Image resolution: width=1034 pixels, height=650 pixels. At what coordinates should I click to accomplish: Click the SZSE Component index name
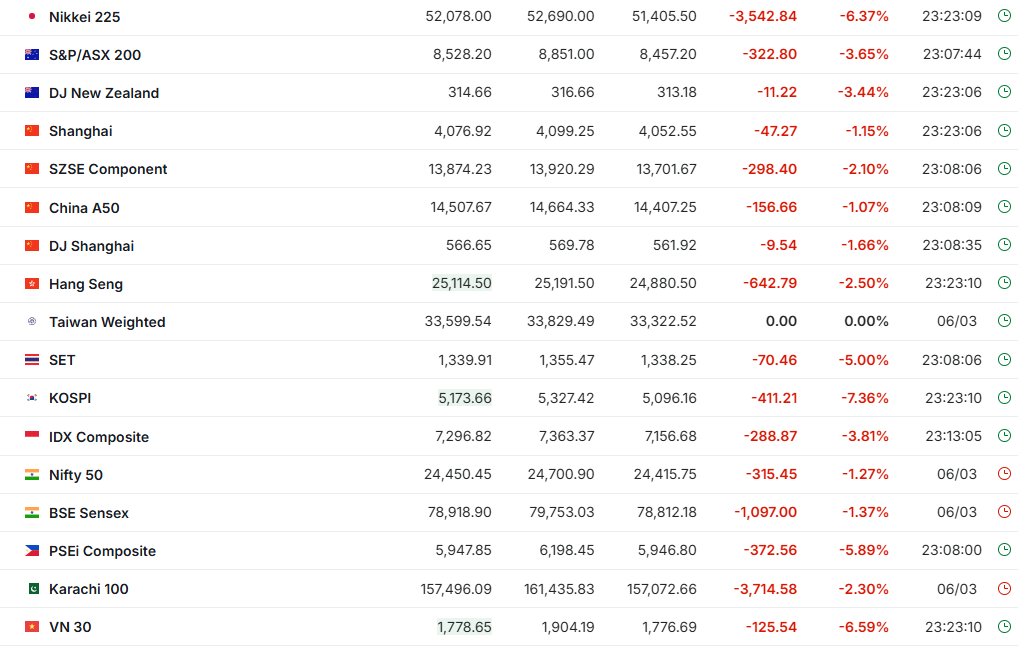pos(108,169)
